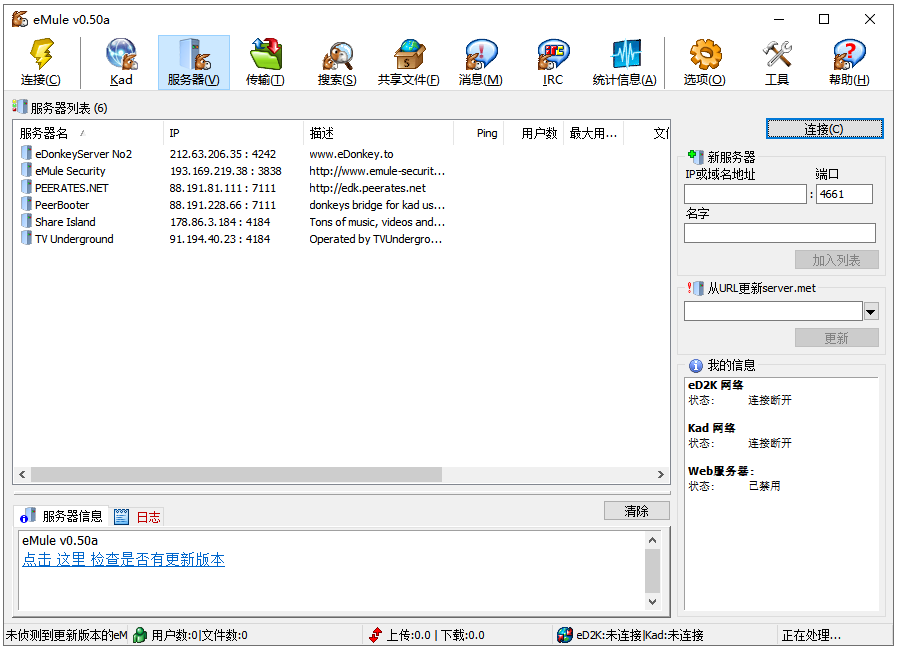Open the 消息 messages view
This screenshot has width=898, height=651.
tap(480, 60)
